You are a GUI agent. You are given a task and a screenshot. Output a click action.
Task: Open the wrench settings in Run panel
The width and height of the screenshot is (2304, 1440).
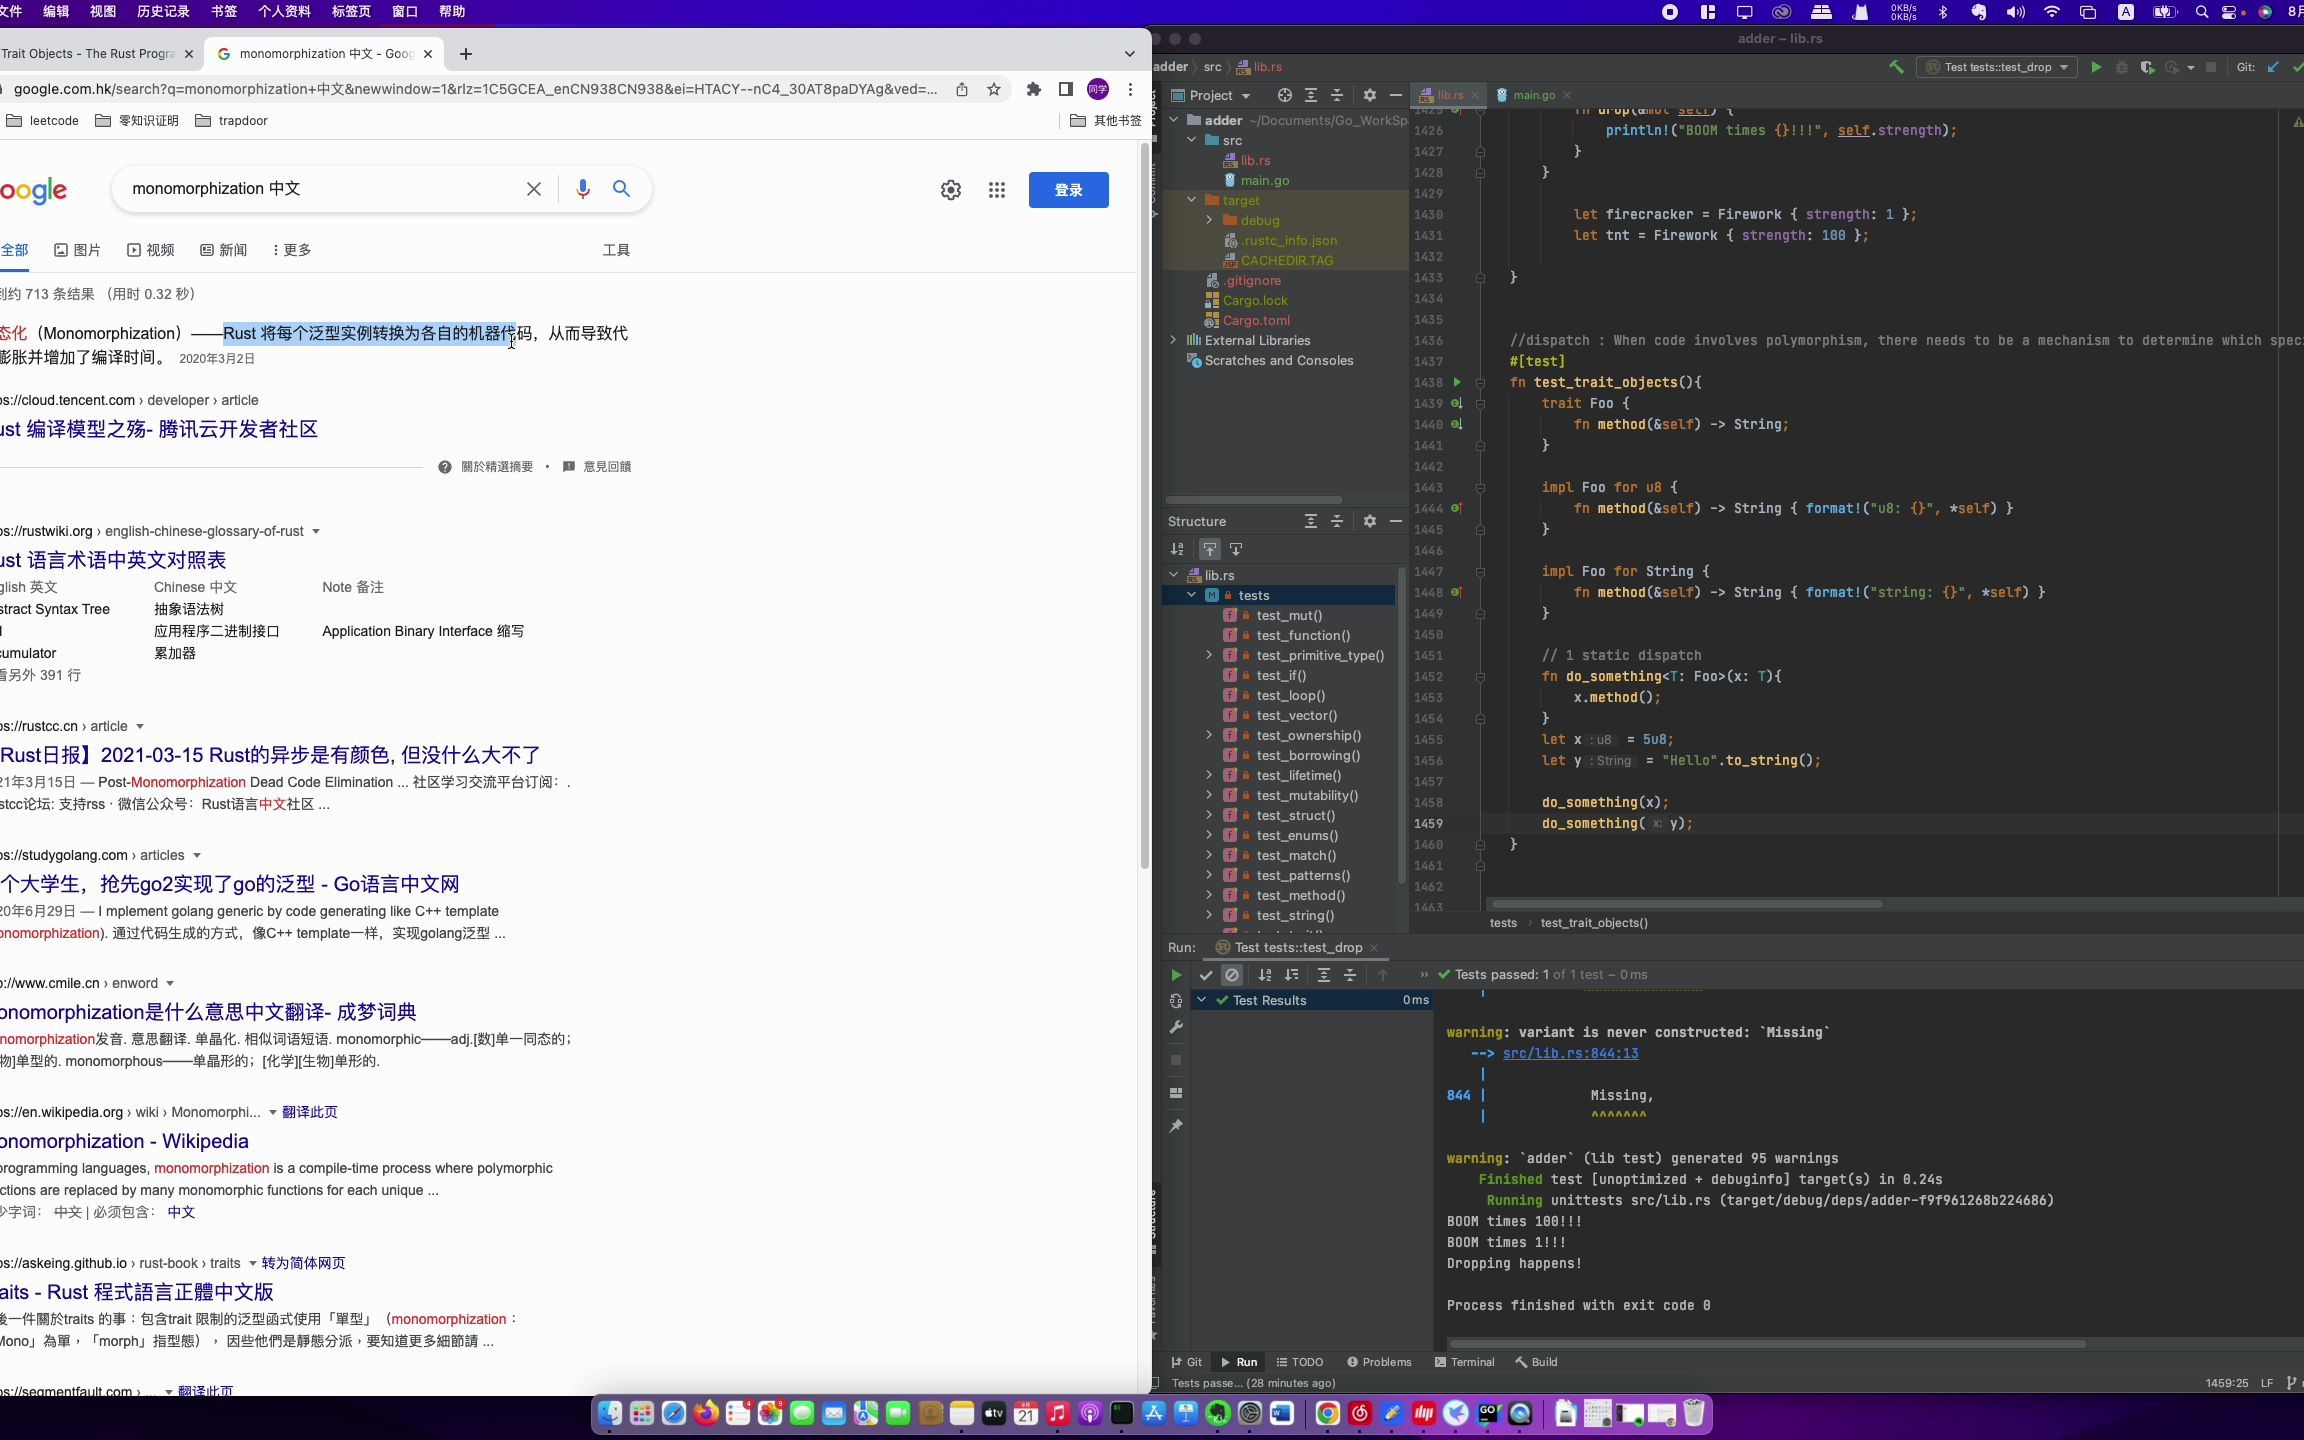[x=1176, y=1027]
